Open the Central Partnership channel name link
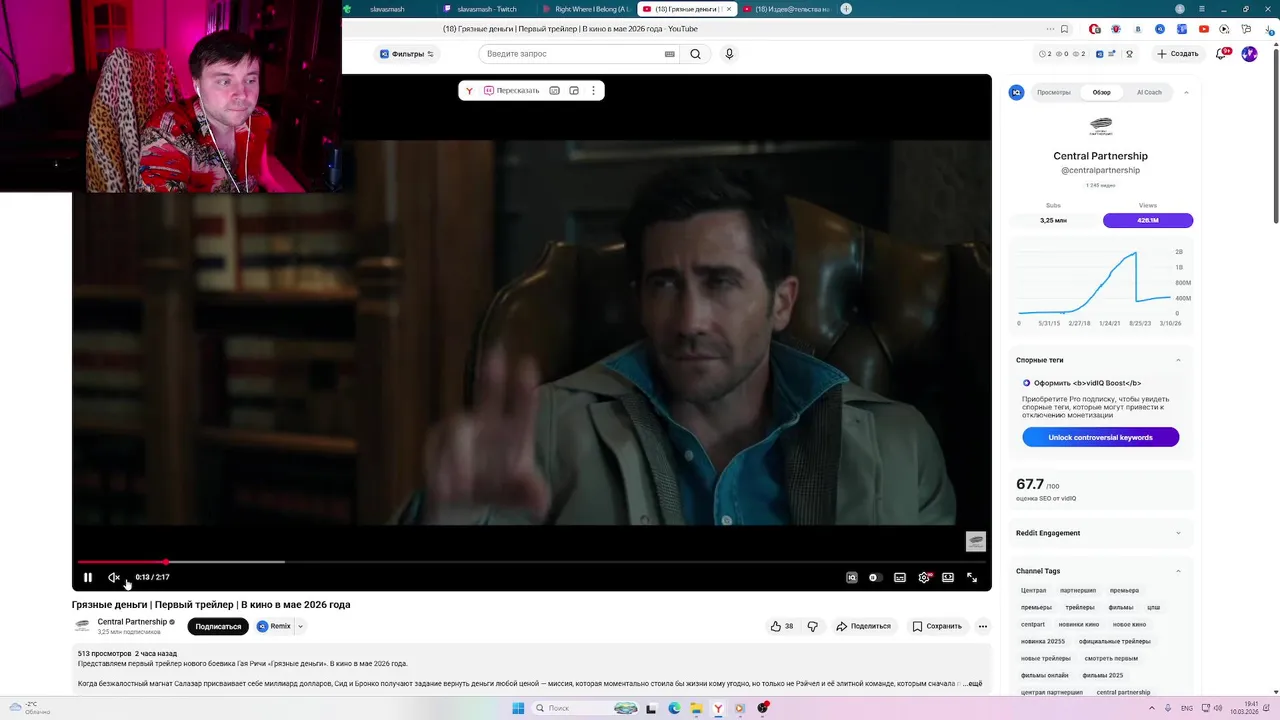1280x720 pixels. (x=132, y=622)
